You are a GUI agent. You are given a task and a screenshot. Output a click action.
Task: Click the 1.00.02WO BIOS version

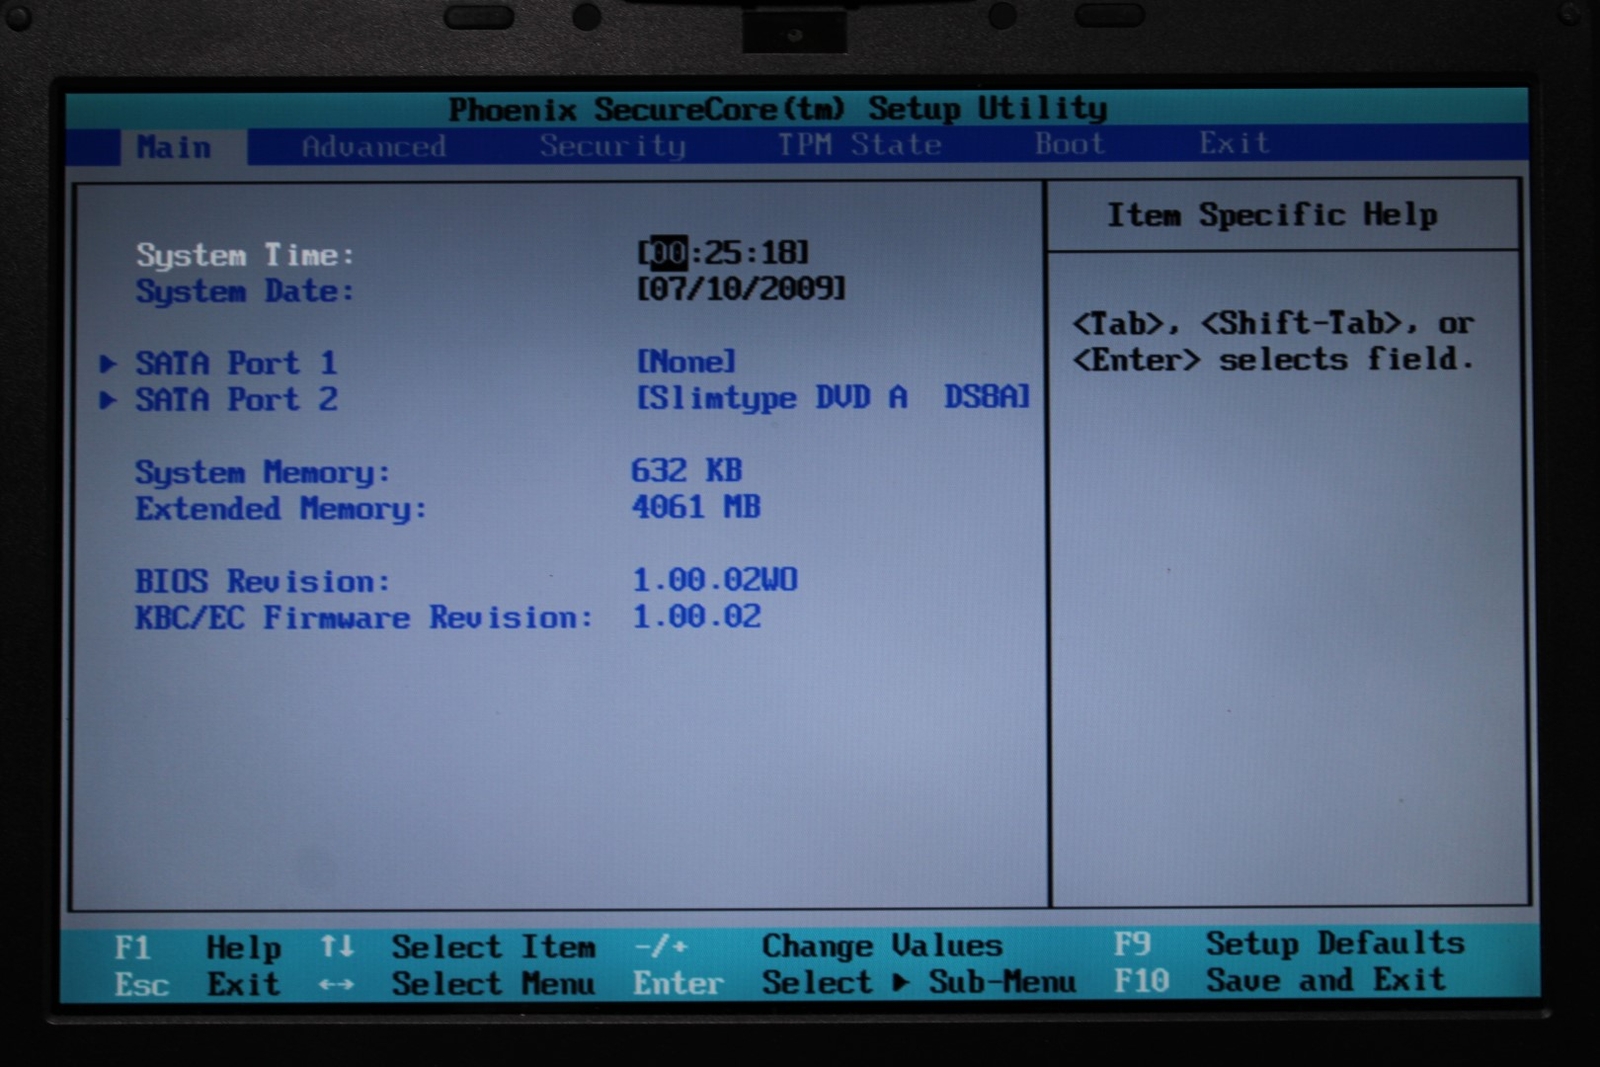coord(715,579)
